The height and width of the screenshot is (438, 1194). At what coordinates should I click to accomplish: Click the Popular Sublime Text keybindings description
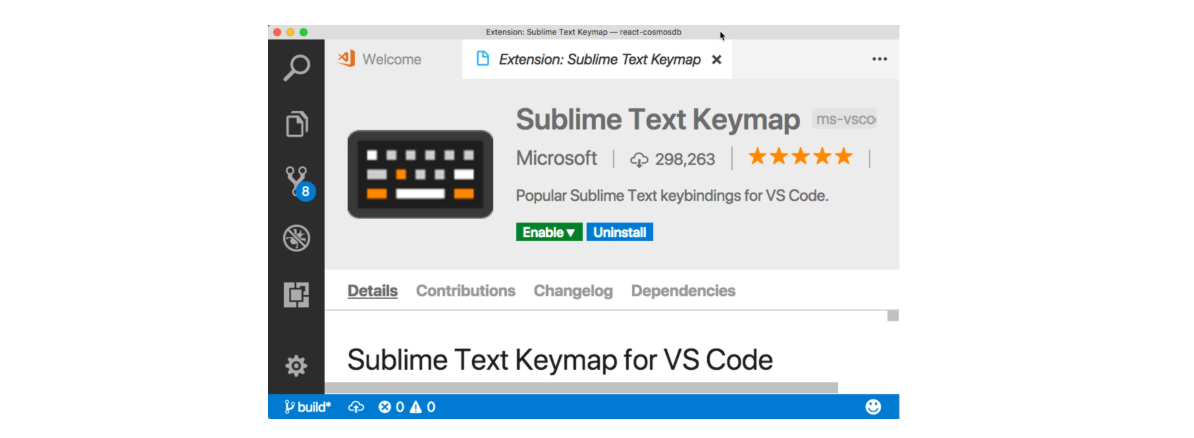click(672, 196)
